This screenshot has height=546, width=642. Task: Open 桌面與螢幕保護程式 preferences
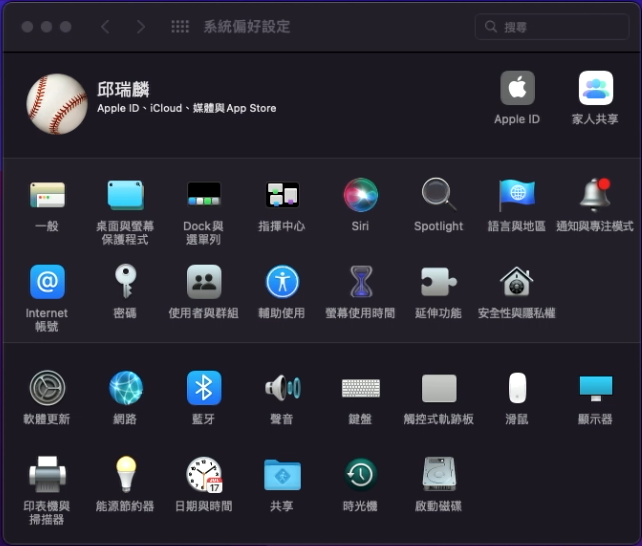[125, 195]
